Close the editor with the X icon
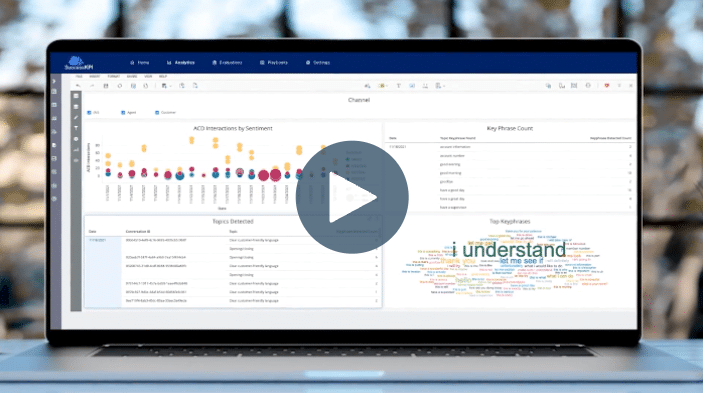This screenshot has width=703, height=393. click(631, 86)
